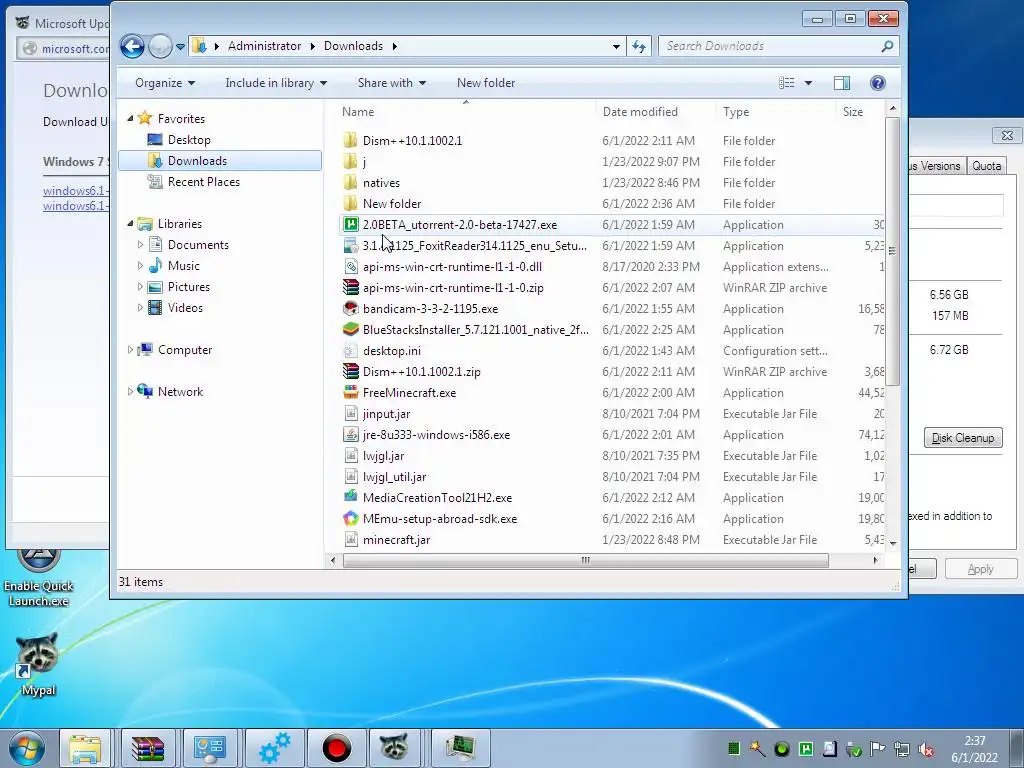Select the lwjgl_util.jar file name
Image resolution: width=1024 pixels, height=768 pixels.
coord(394,477)
